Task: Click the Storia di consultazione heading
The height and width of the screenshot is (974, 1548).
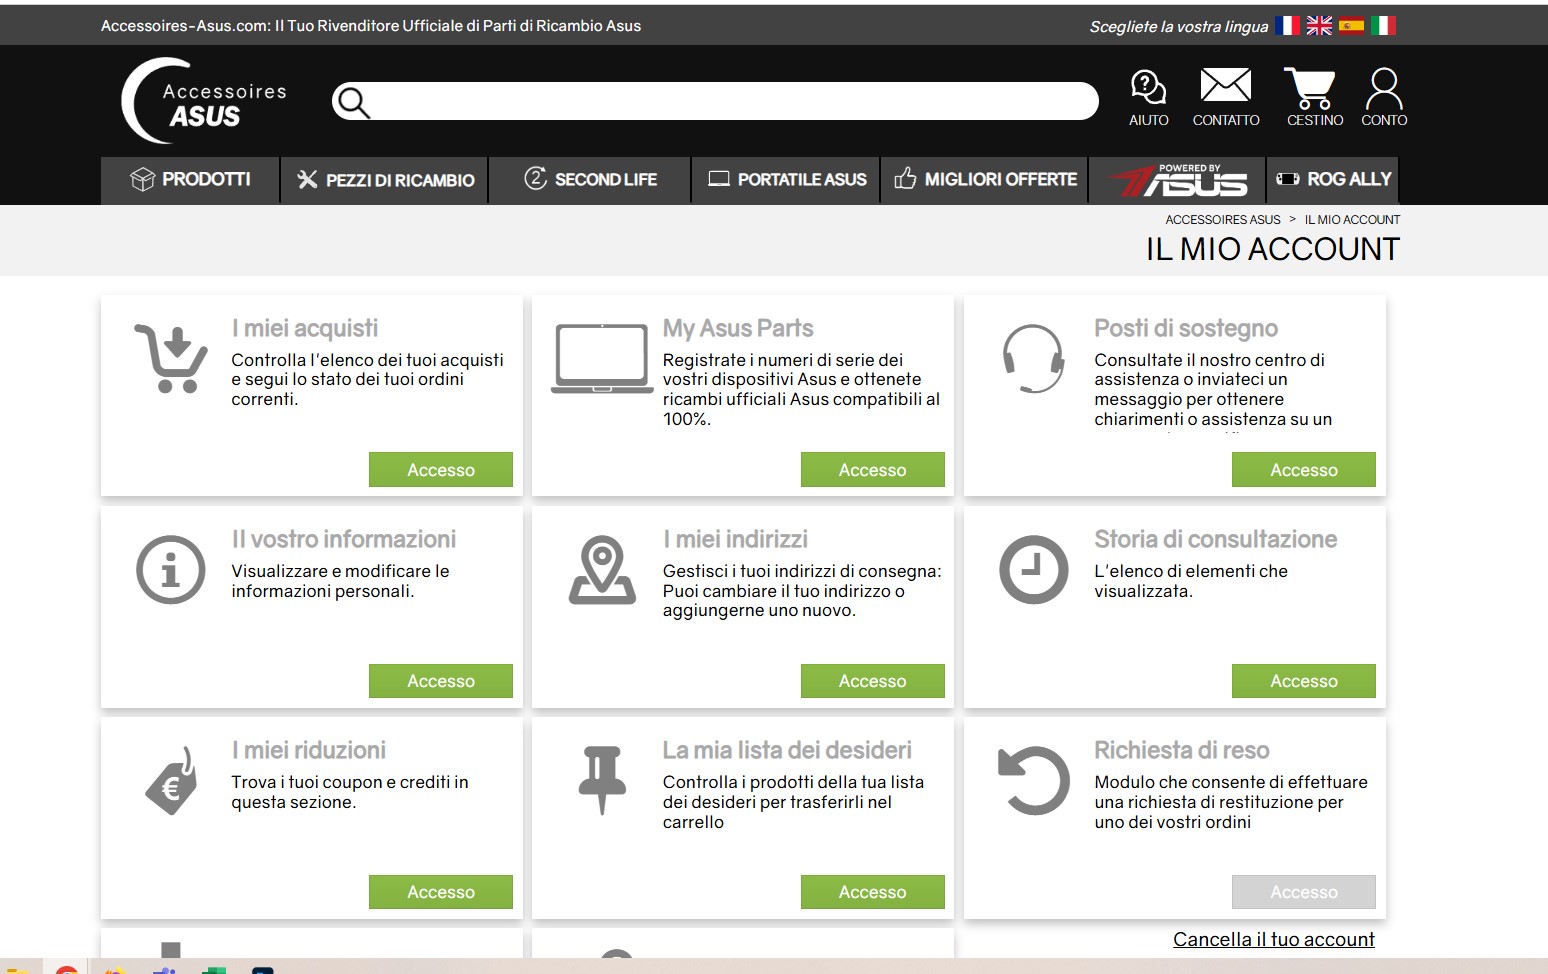Action: [1216, 539]
